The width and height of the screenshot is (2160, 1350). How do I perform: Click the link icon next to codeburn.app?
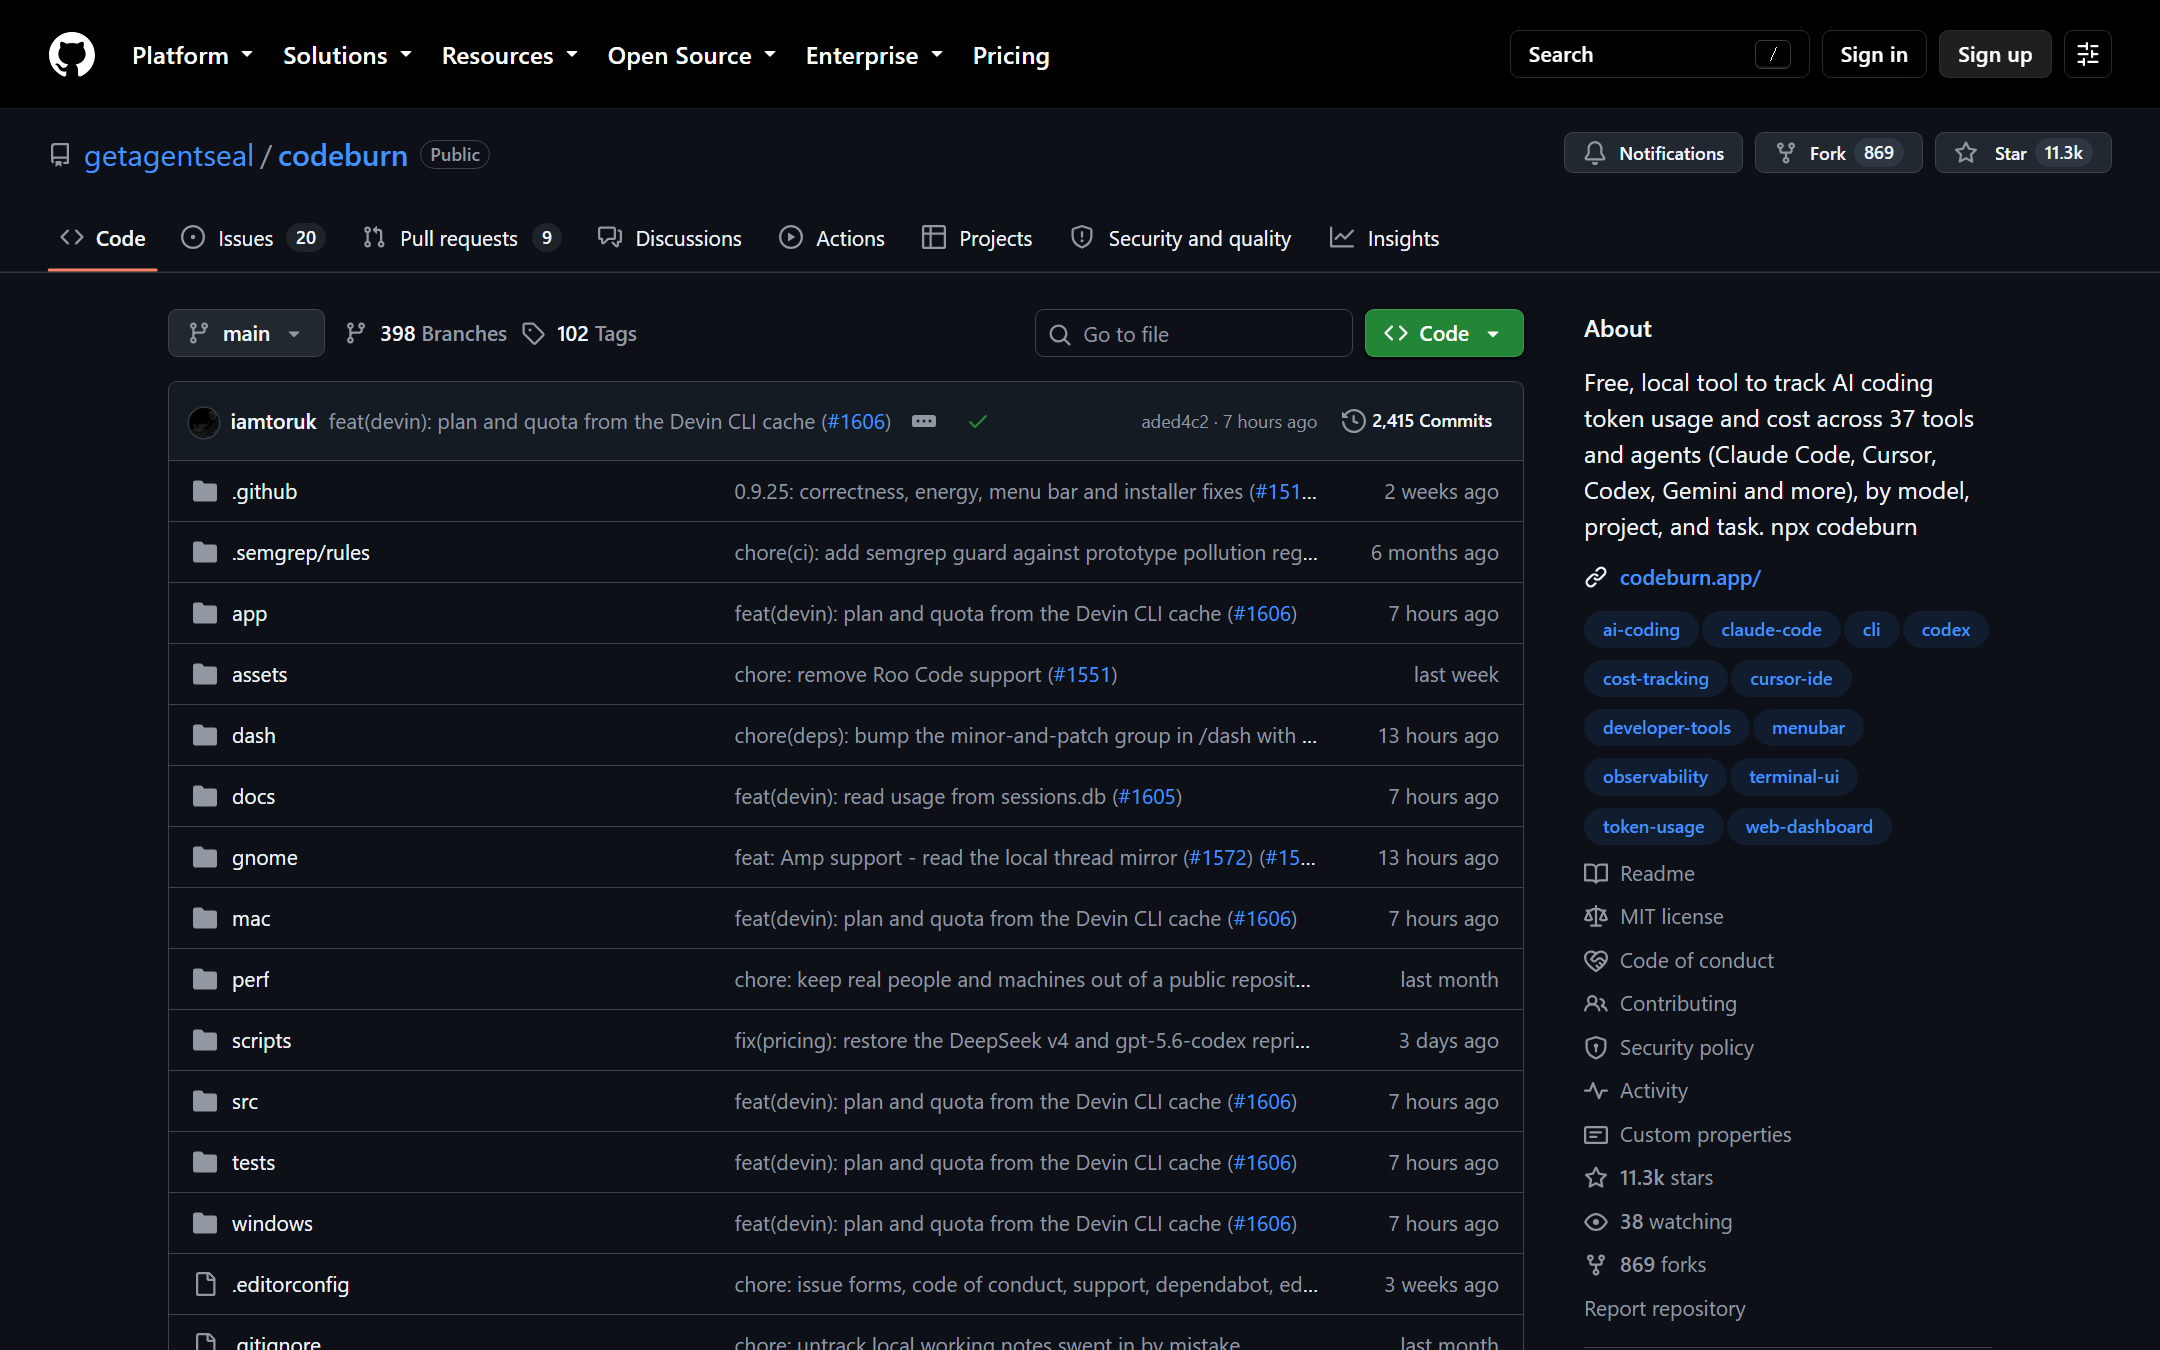pos(1596,577)
